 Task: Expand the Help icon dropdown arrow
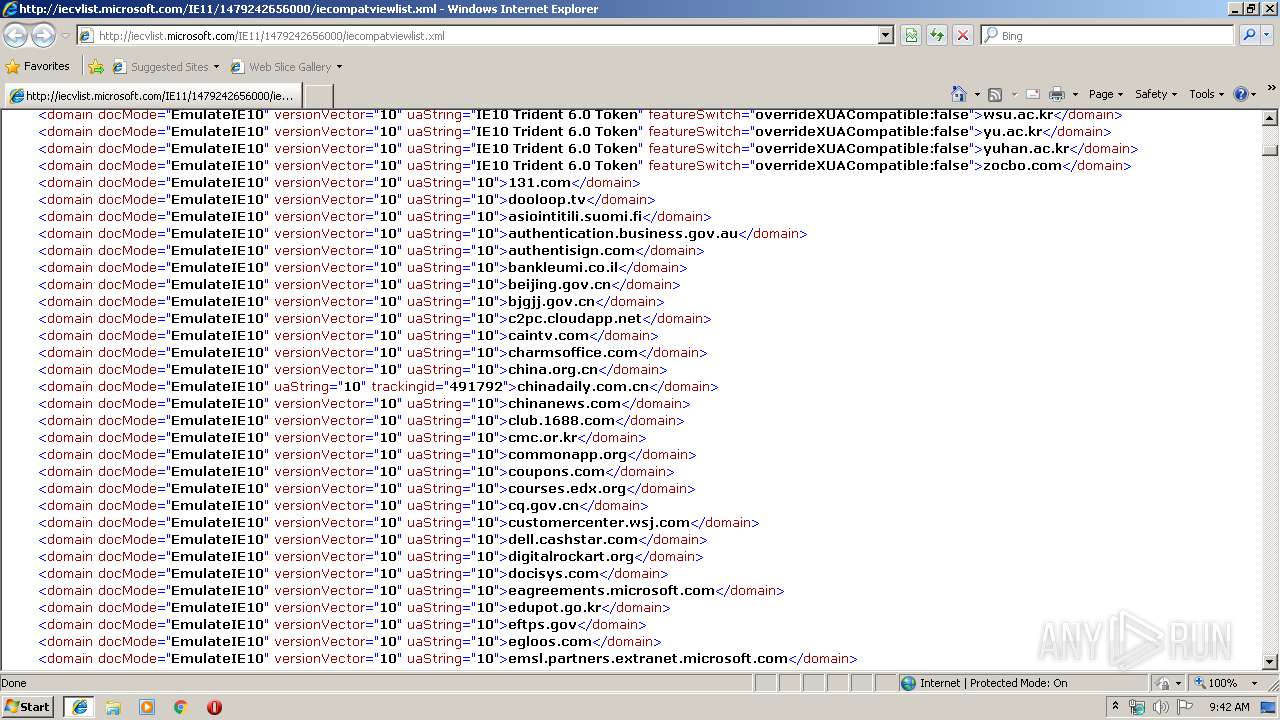1255,94
